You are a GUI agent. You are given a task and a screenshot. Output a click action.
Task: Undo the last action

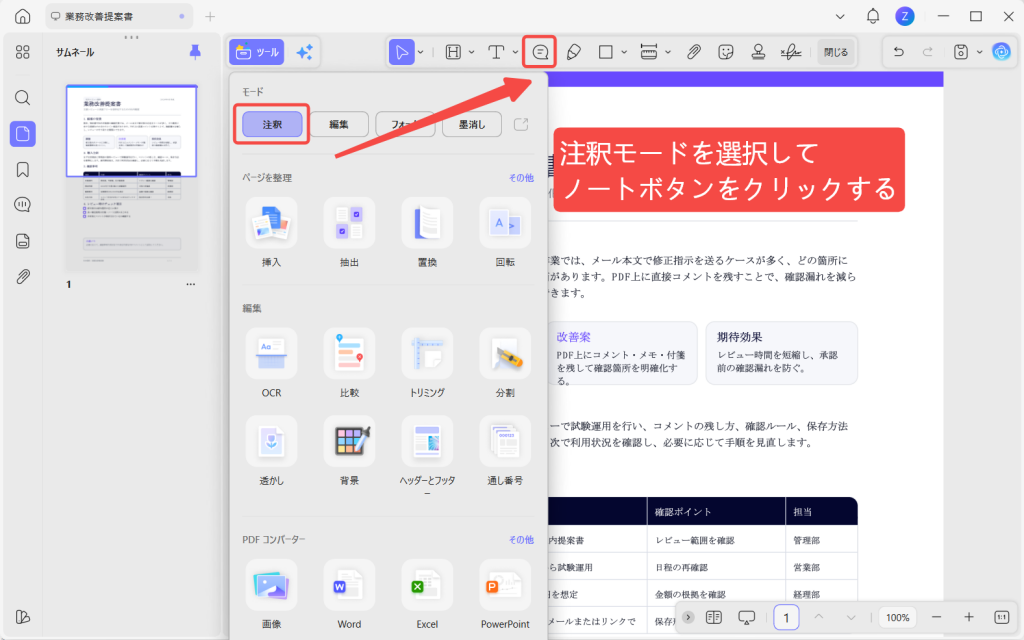pos(899,52)
